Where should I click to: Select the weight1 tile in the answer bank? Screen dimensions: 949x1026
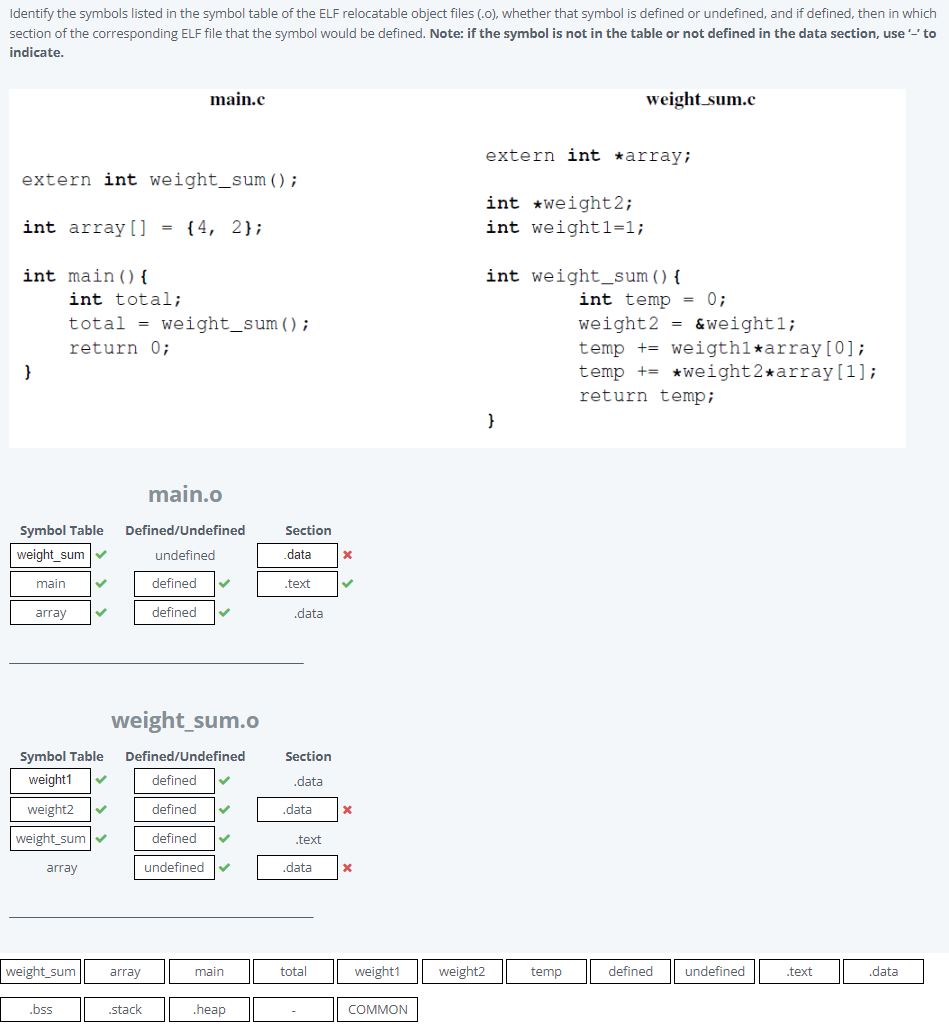(x=377, y=972)
